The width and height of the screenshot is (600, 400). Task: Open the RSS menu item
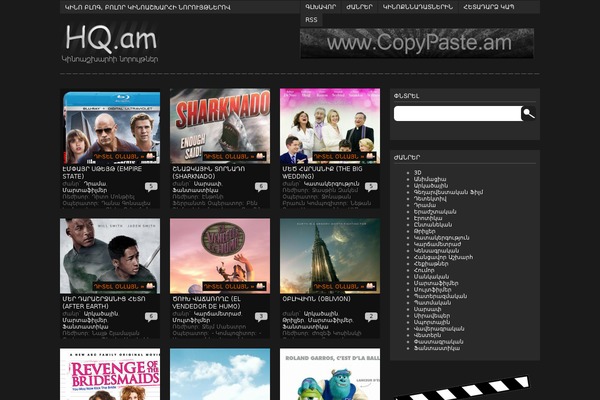click(311, 20)
